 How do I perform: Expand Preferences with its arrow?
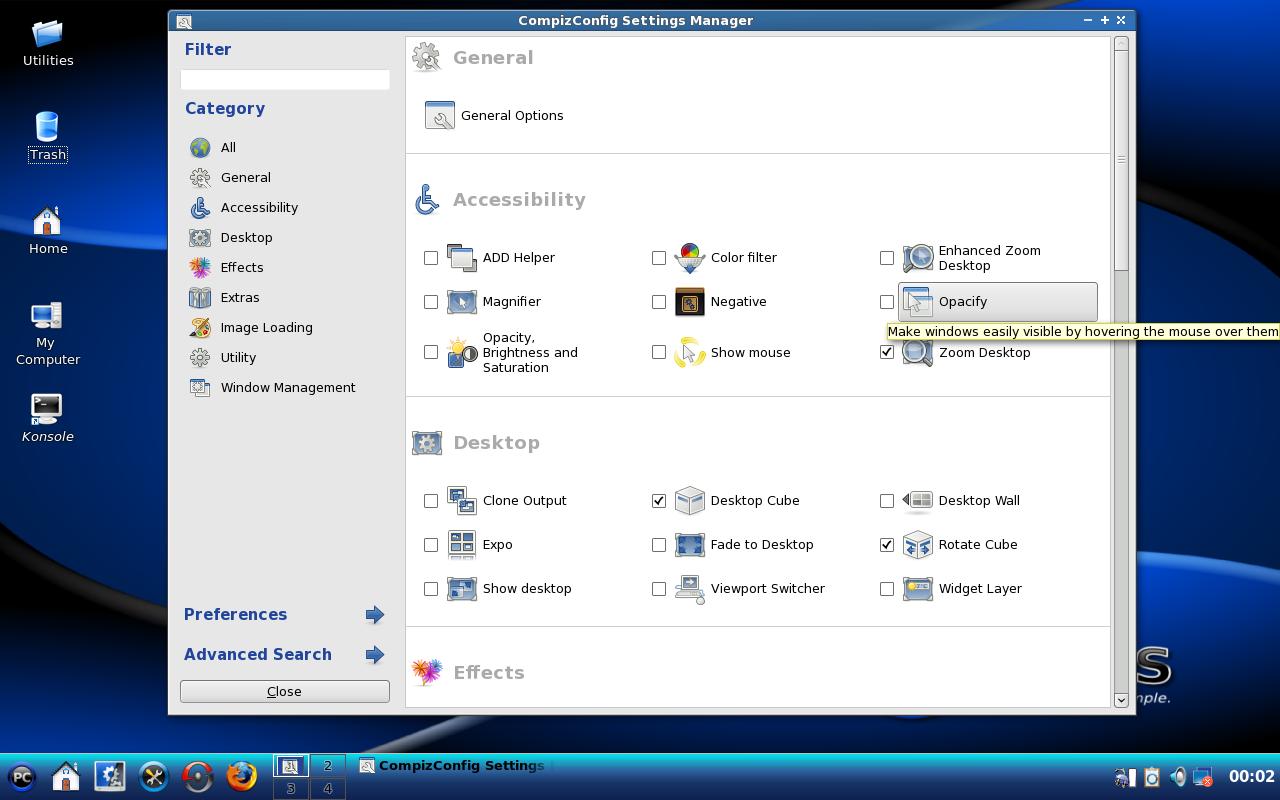click(x=375, y=614)
